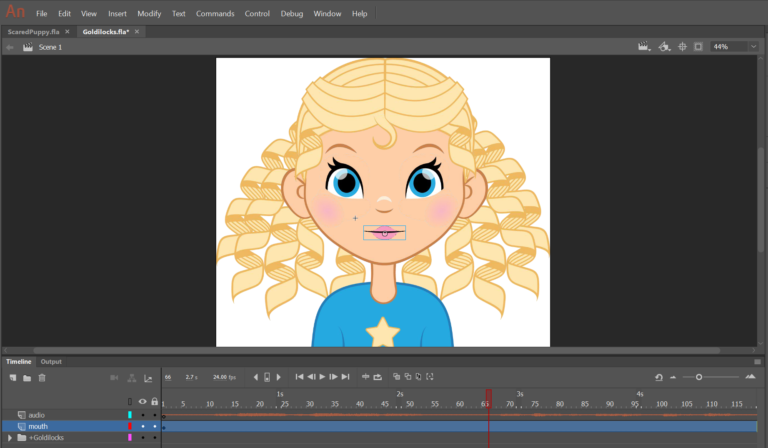
Task: Click the 44% zoom level field
Action: 729,47
